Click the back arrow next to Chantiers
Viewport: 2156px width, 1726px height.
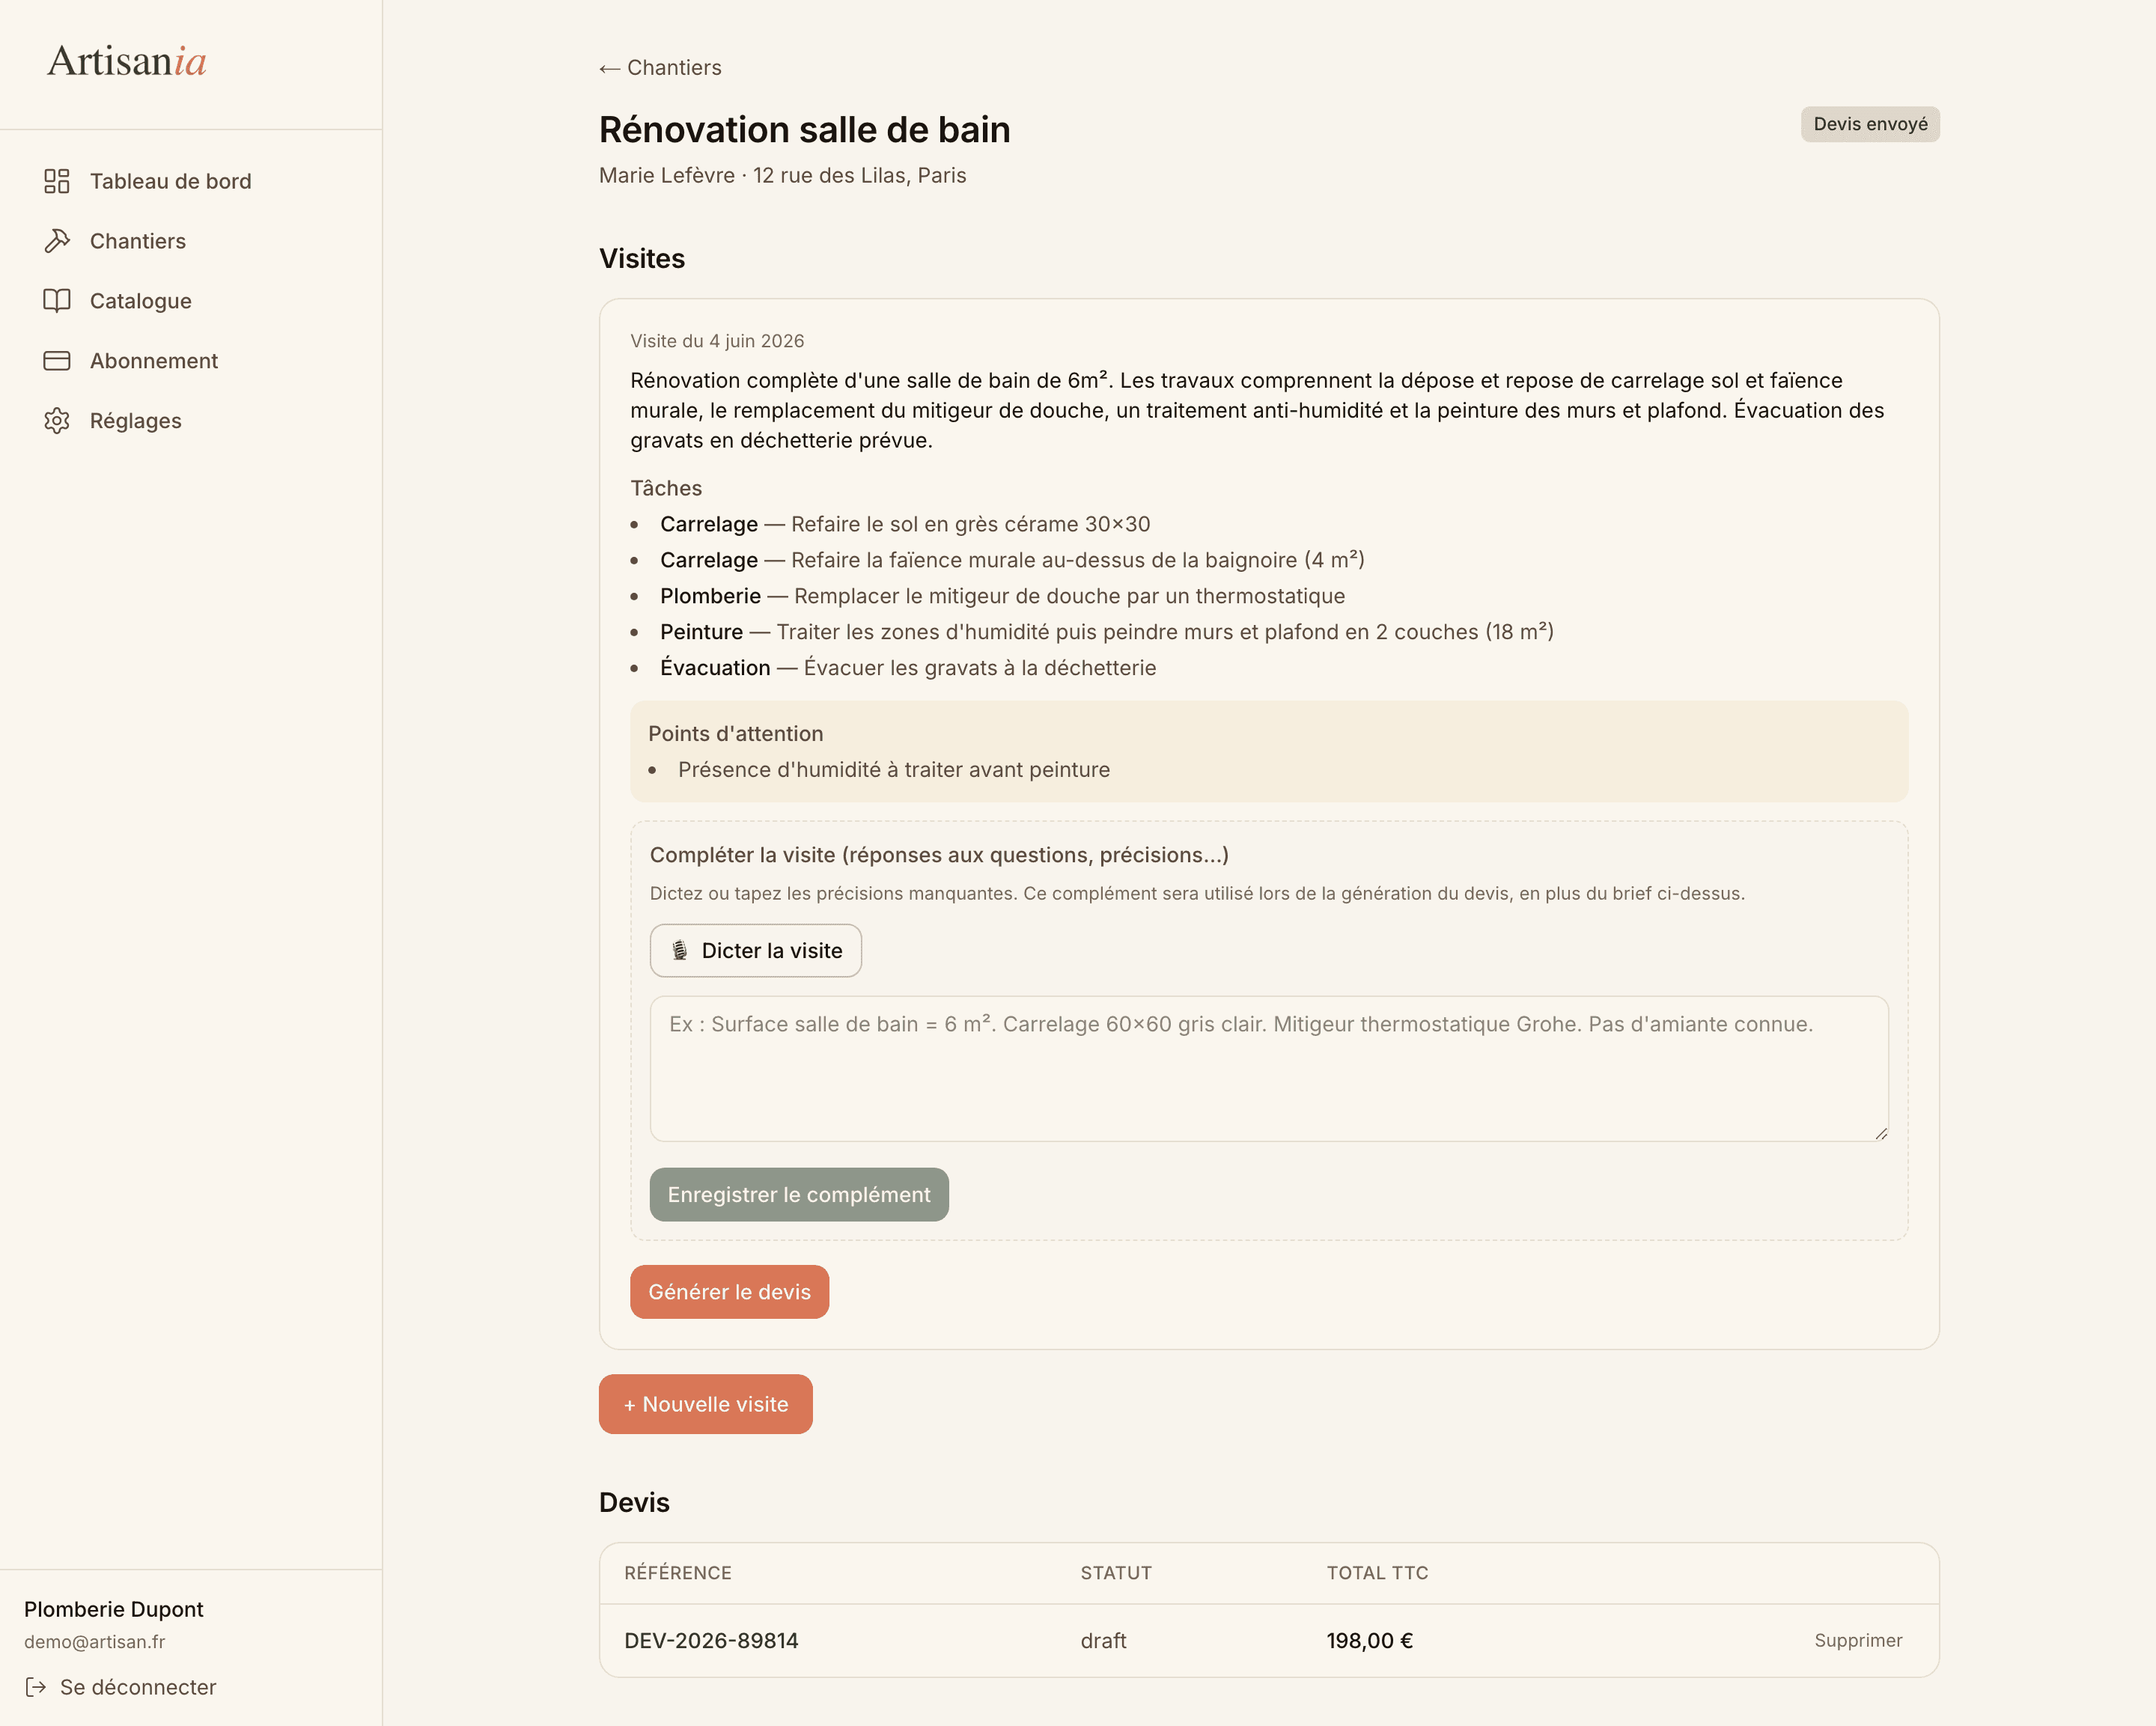click(609, 68)
